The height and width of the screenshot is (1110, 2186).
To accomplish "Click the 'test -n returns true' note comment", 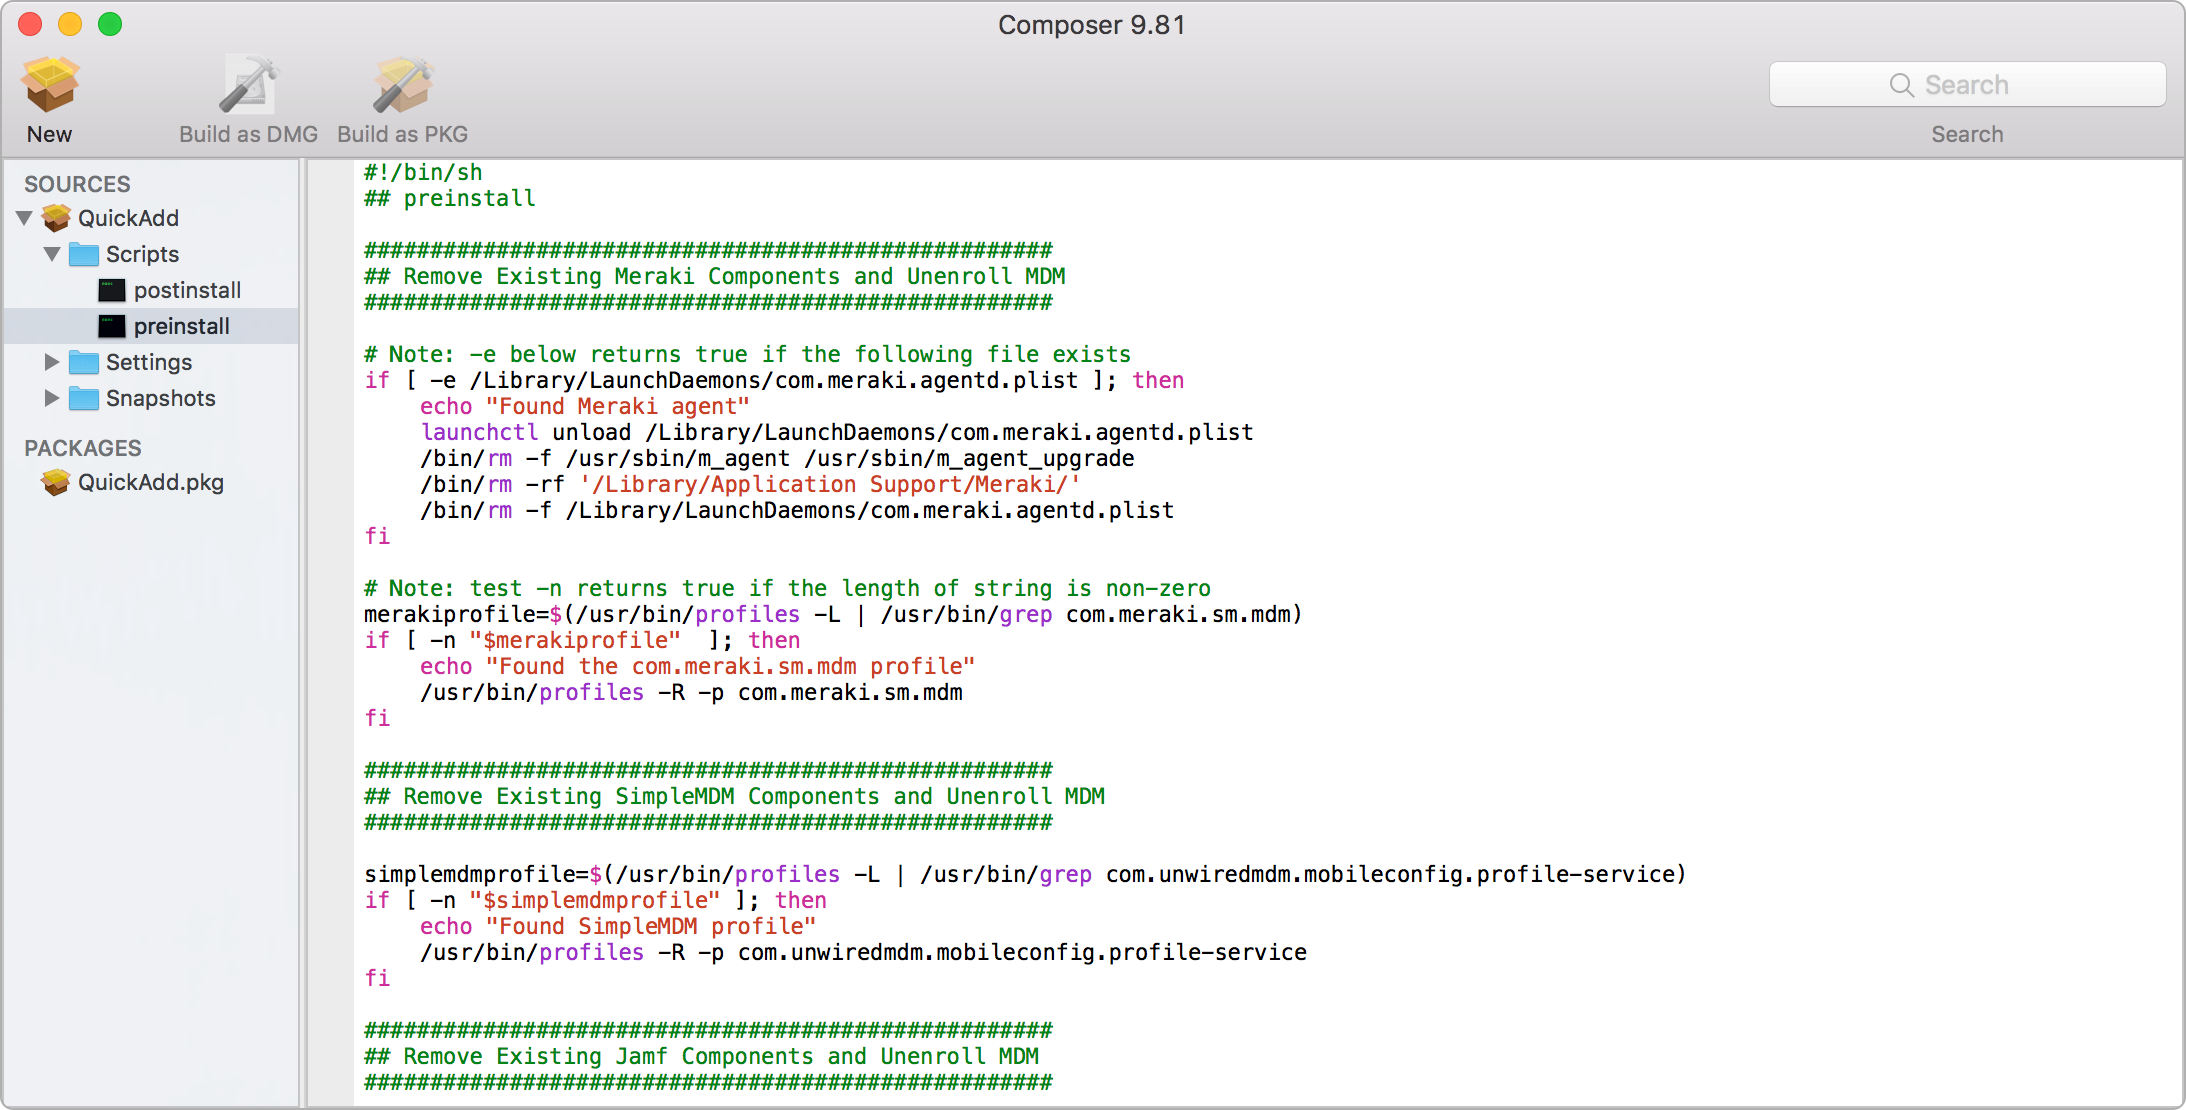I will 787,588.
